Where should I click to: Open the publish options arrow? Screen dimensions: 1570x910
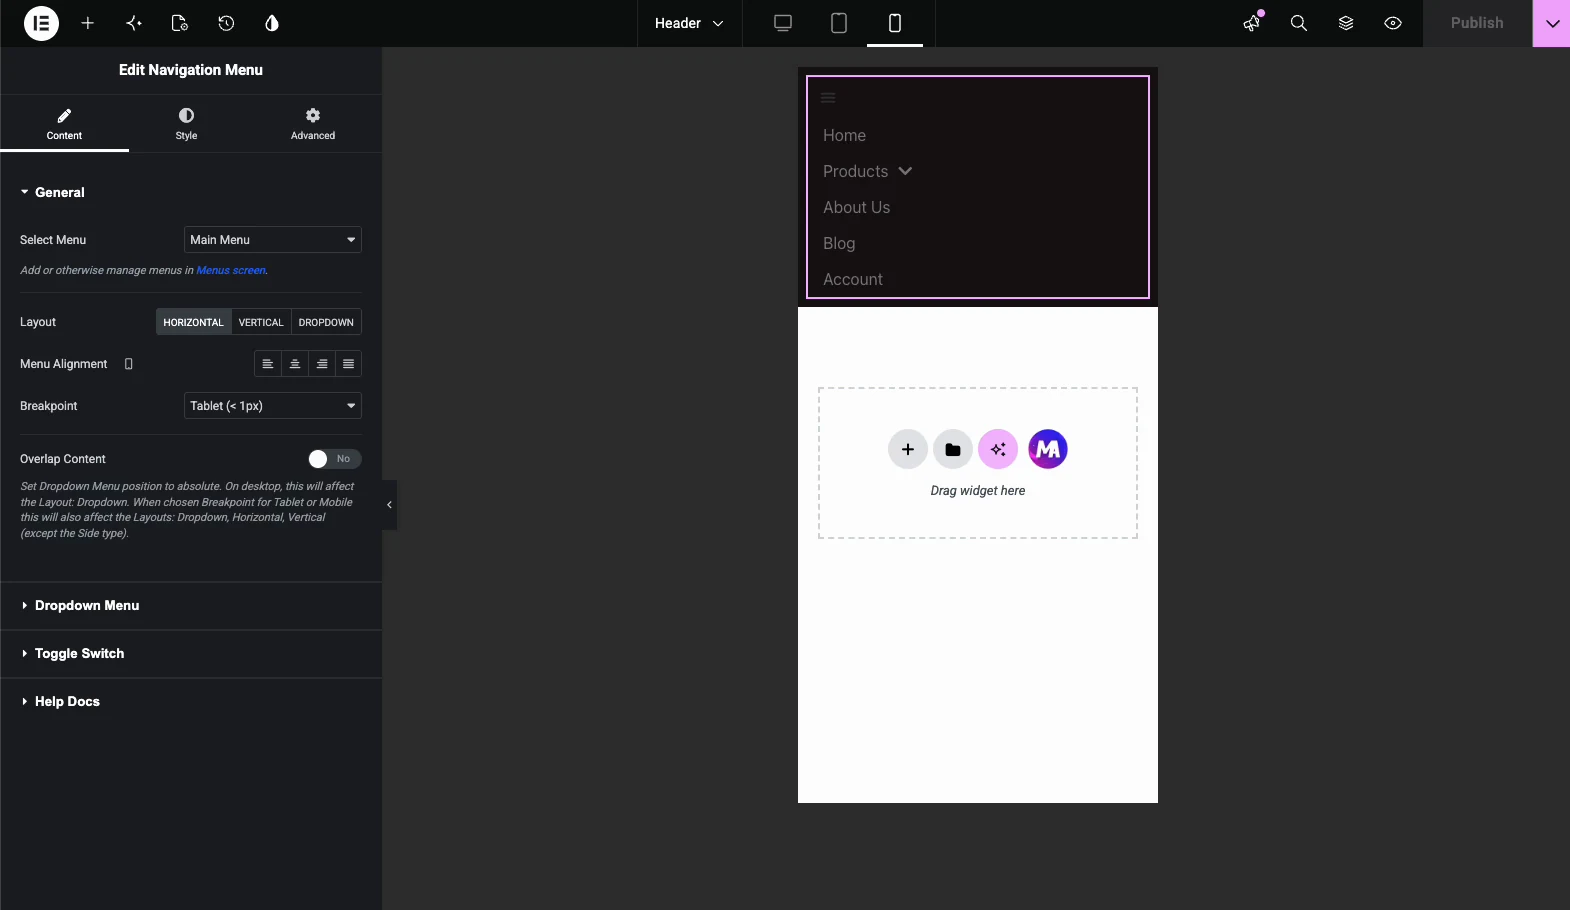1552,23
